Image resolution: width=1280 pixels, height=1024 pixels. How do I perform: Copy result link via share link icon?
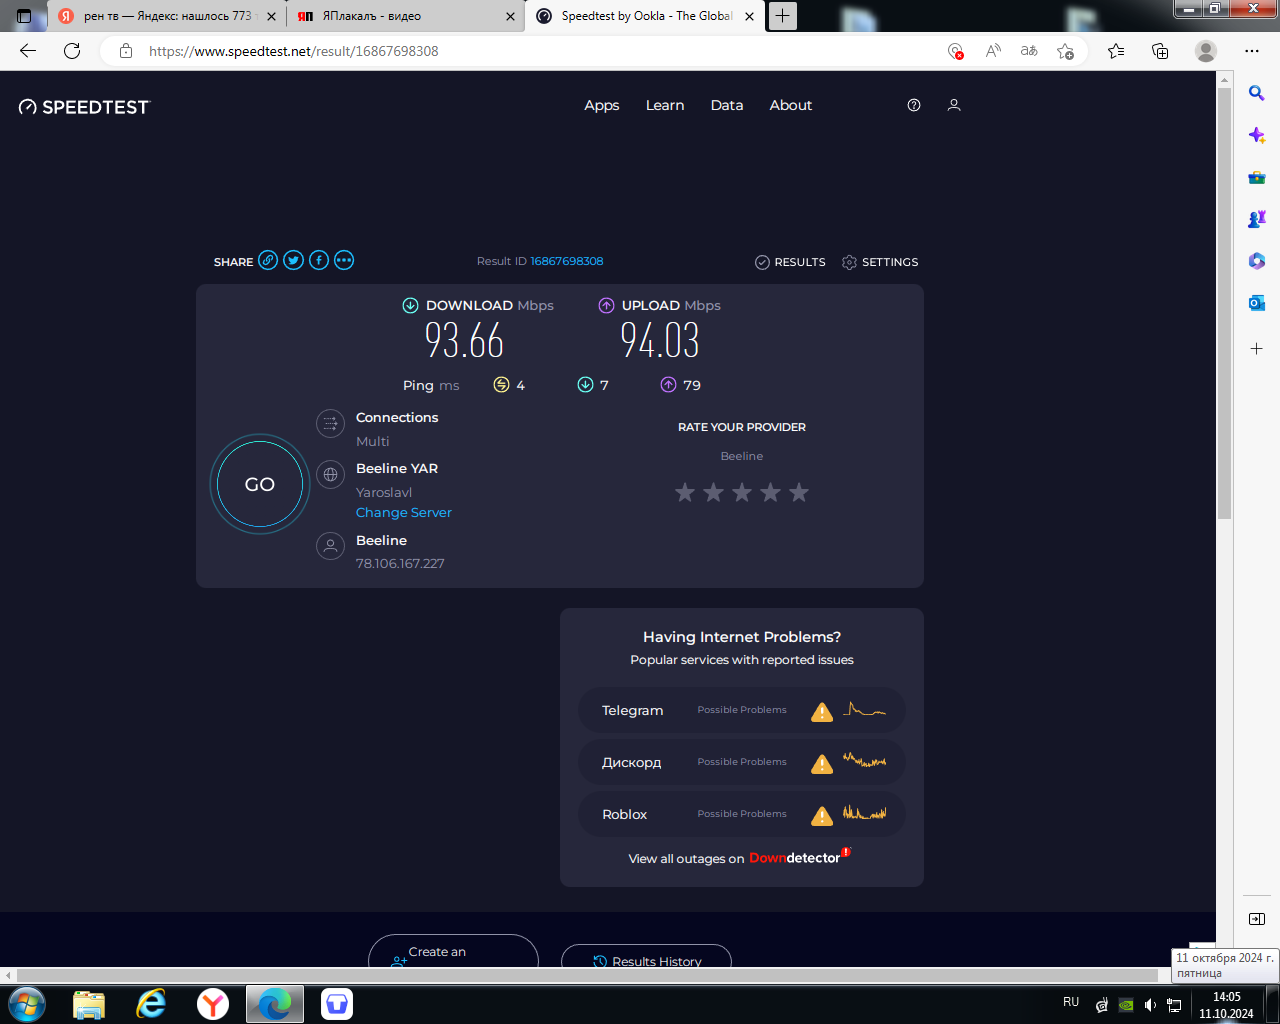pos(268,260)
